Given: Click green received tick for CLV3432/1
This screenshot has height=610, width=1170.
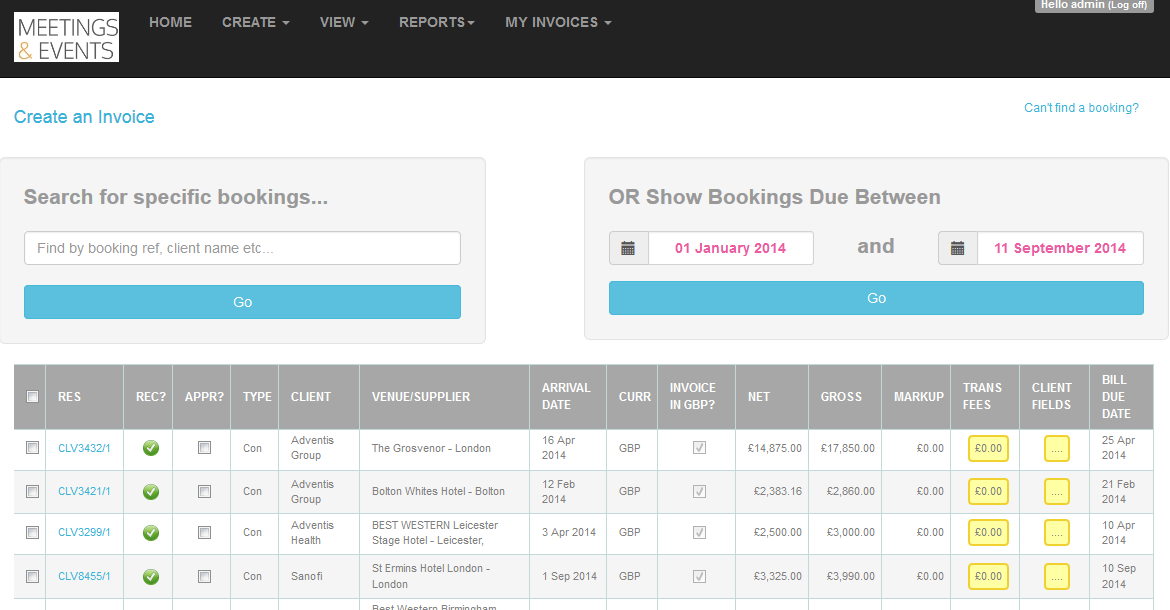Looking at the screenshot, I should click(151, 448).
